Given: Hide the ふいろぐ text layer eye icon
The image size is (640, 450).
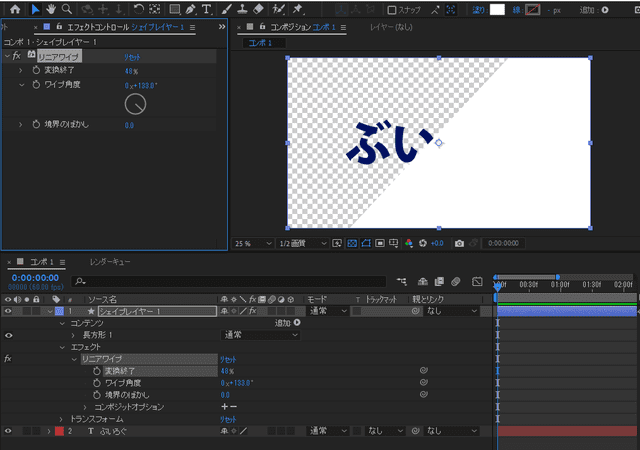Looking at the screenshot, I should [8, 431].
